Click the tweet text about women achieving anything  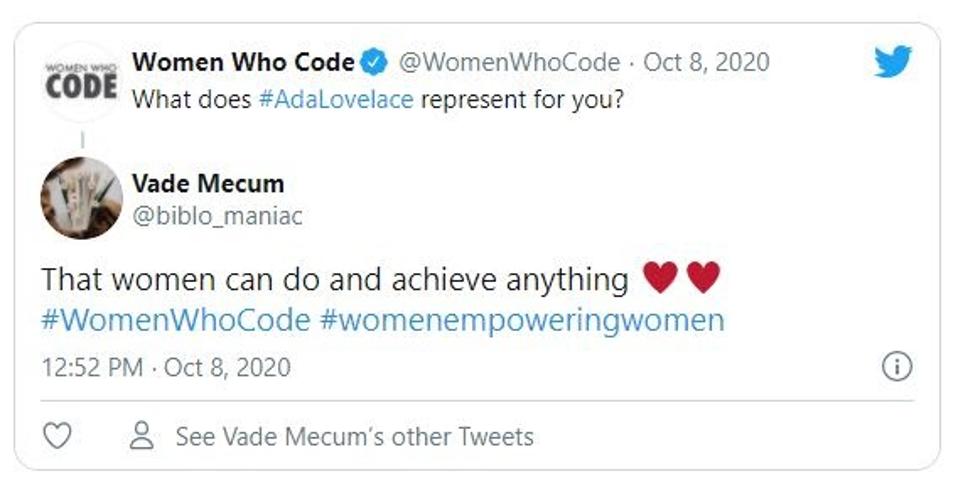click(335, 279)
